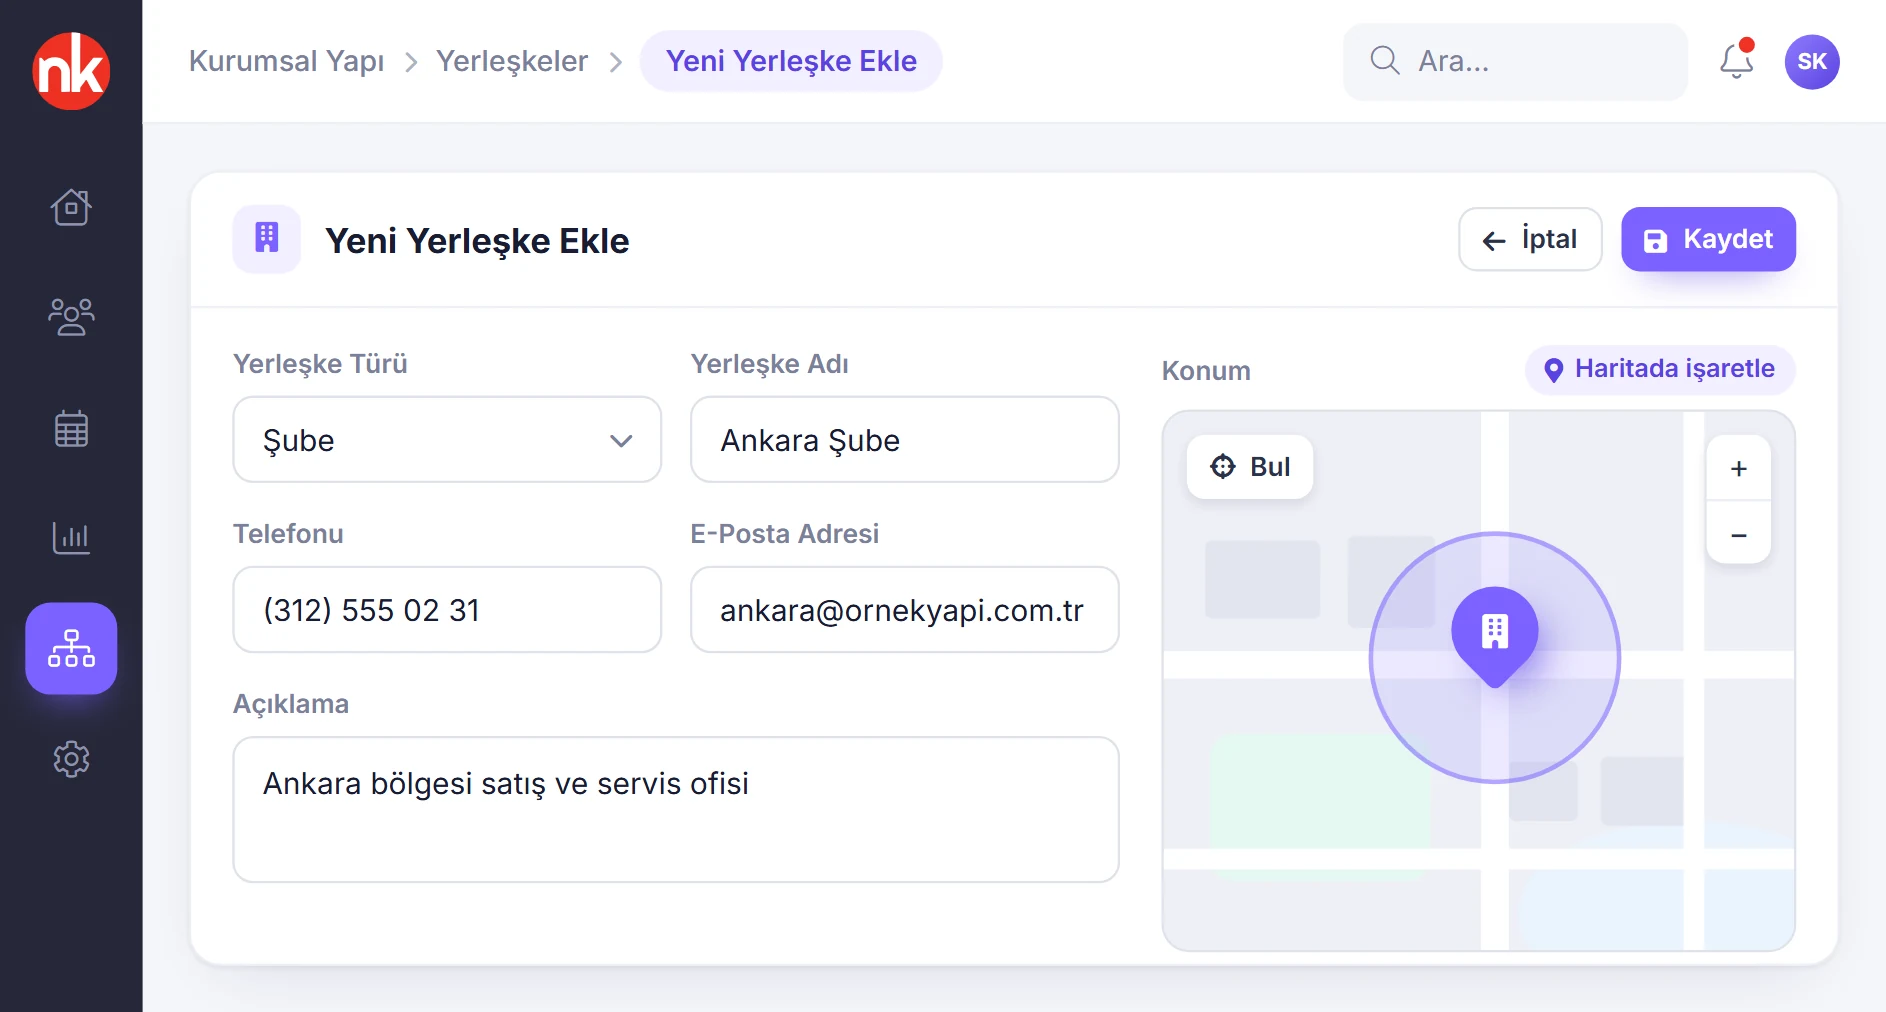Open the settings gear in sidebar

[x=71, y=759]
